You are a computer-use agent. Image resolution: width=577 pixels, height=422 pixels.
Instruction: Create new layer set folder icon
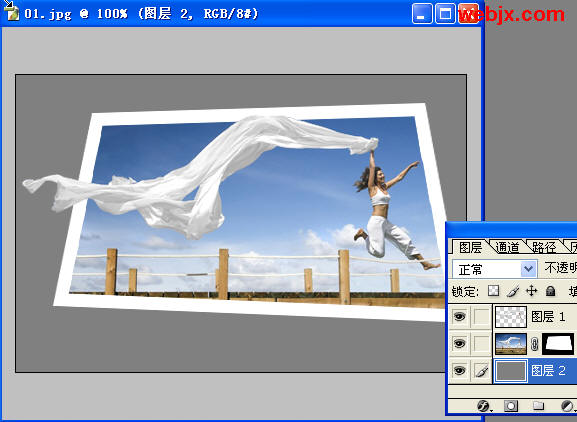[538, 405]
